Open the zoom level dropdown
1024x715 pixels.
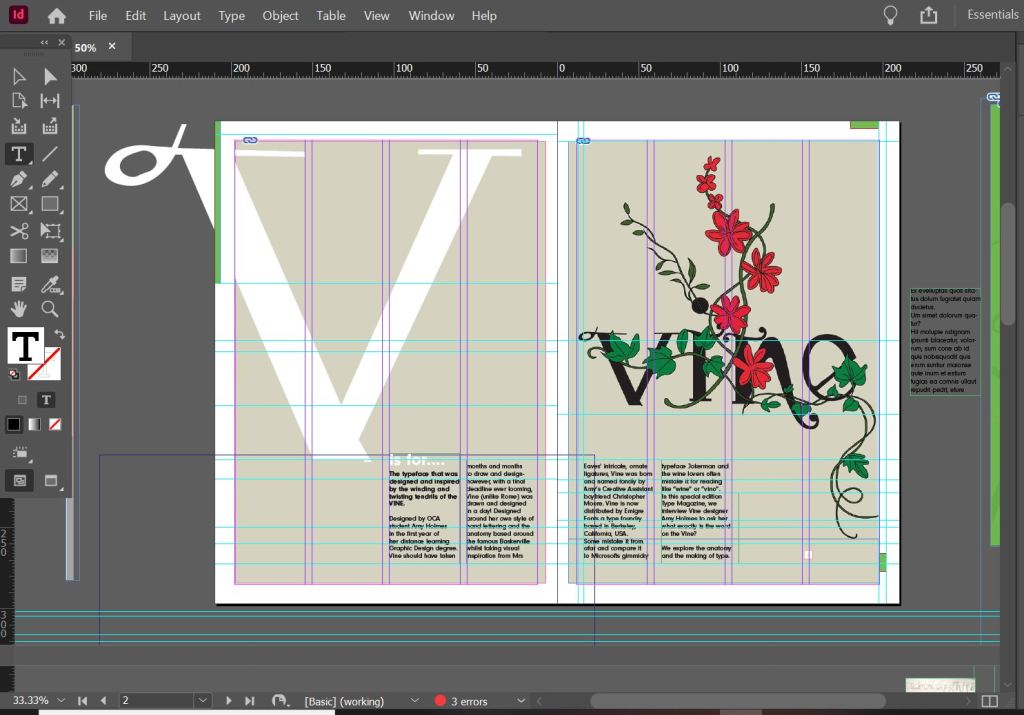62,701
